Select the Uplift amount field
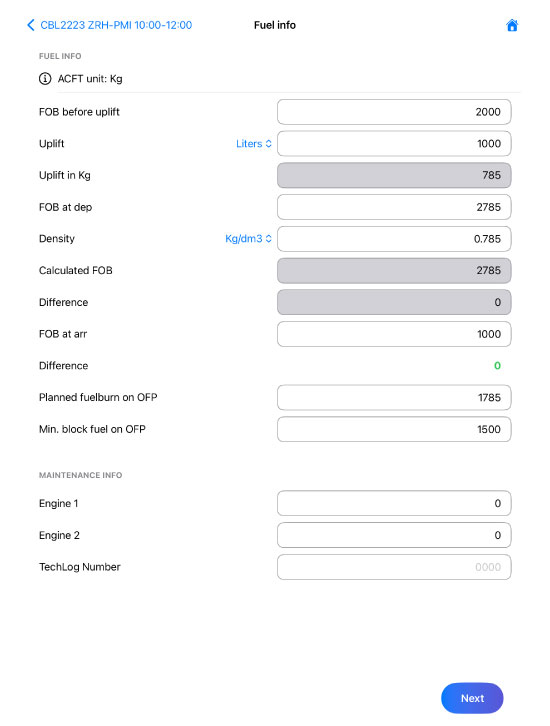 click(394, 144)
